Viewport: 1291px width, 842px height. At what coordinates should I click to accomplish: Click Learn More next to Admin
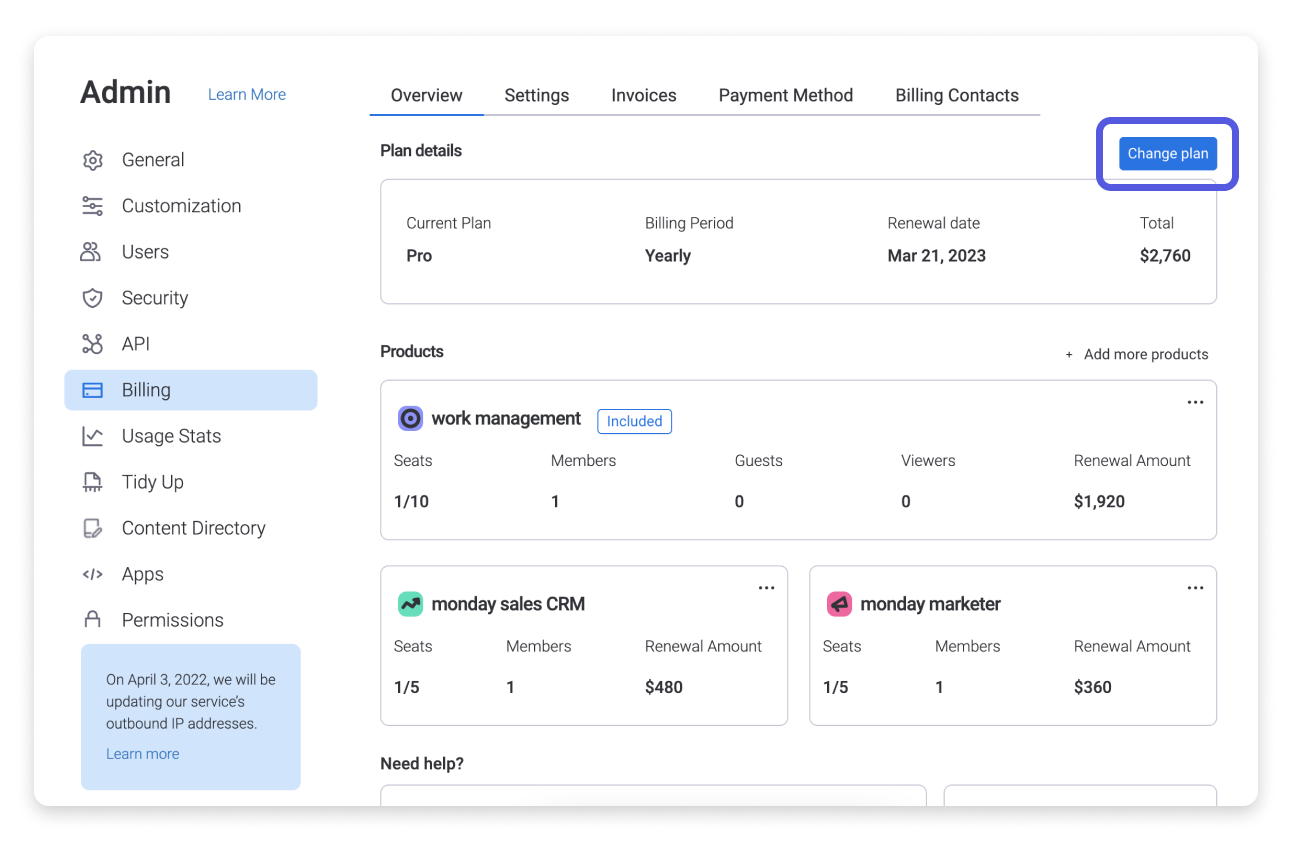coord(247,94)
